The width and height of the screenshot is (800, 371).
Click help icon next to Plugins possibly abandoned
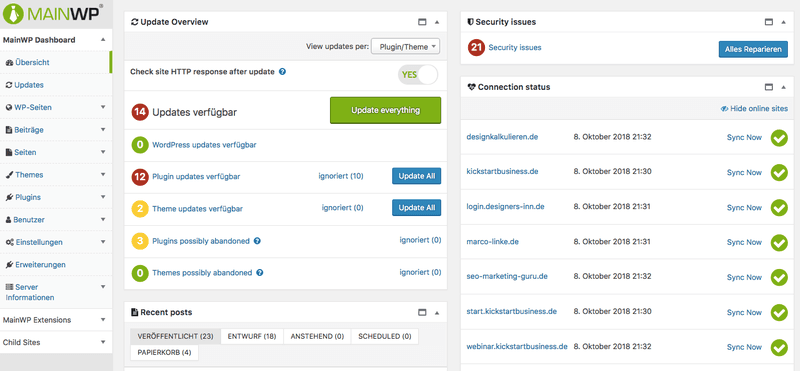(x=257, y=241)
